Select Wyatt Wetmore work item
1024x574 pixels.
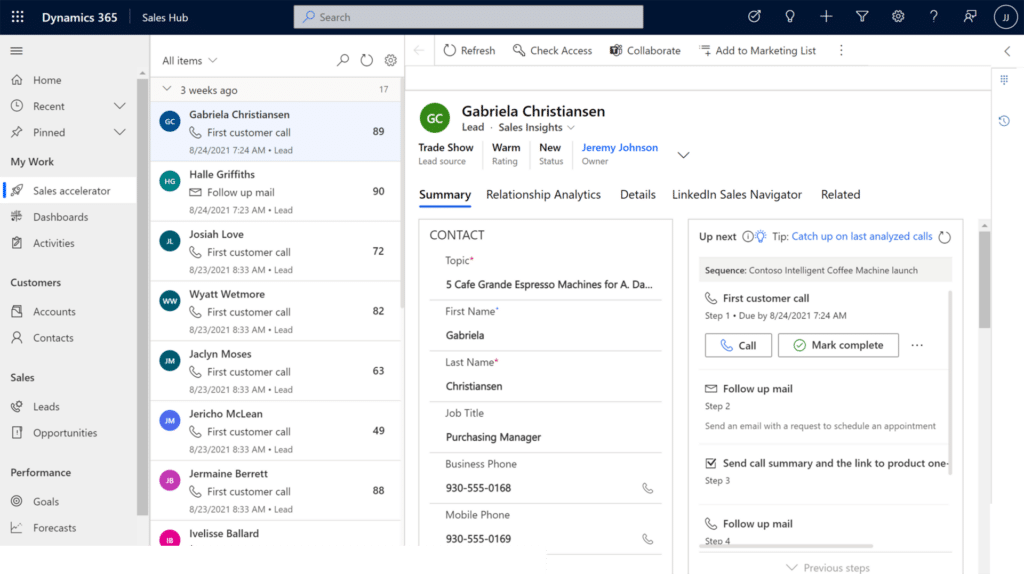pyautogui.click(x=276, y=311)
